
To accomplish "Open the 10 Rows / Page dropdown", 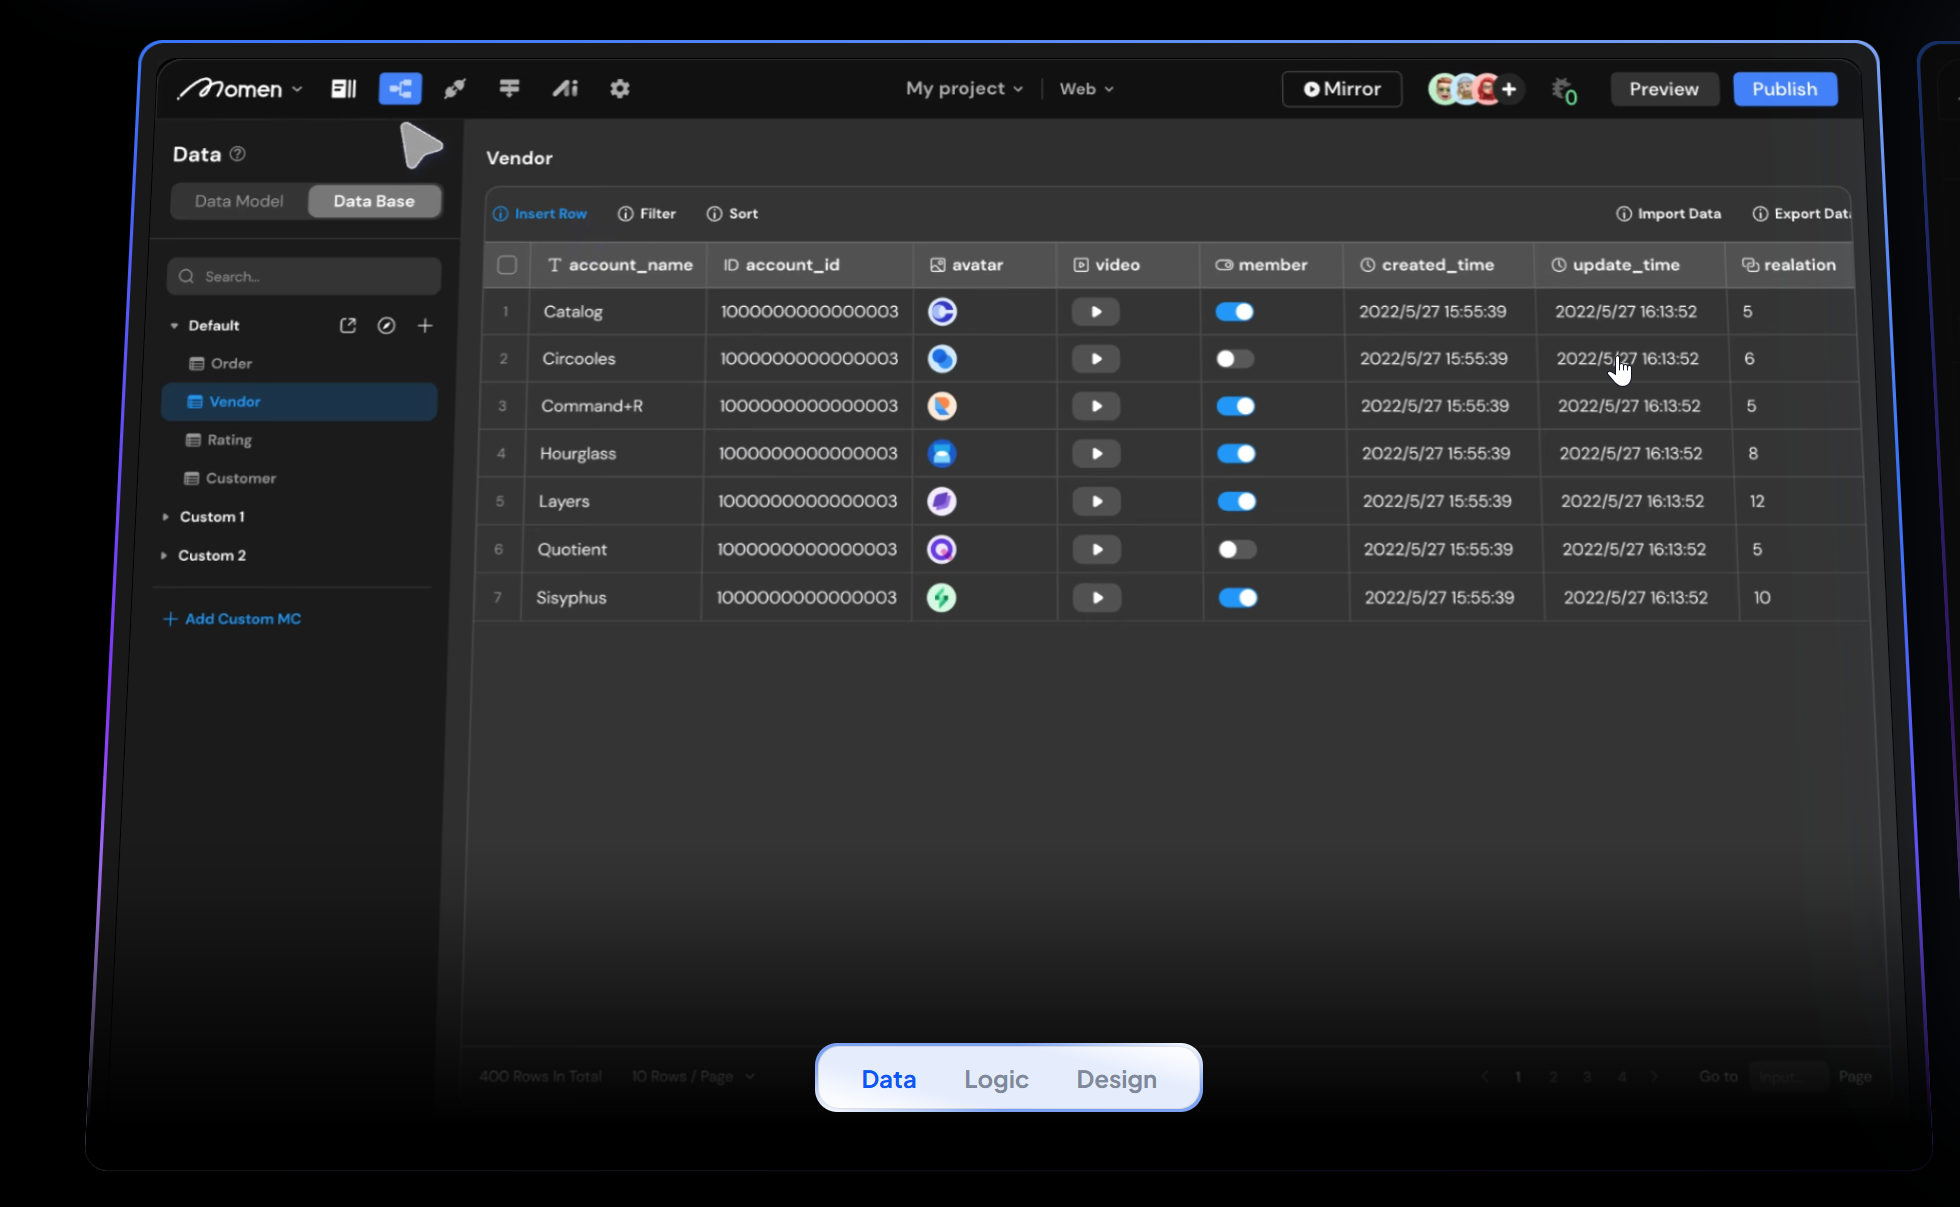I will click(x=693, y=1077).
